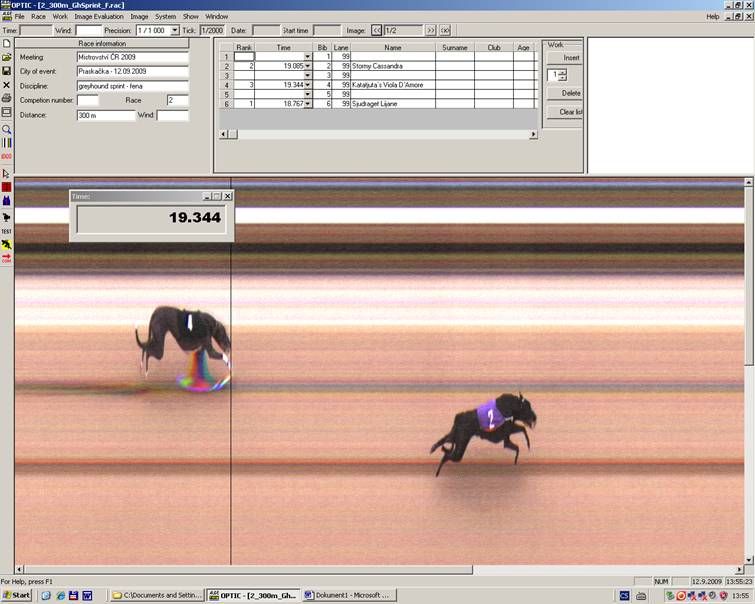Viewport: 755px width, 604px height.
Task: Open a race file with folder icon
Action: pos(6,57)
